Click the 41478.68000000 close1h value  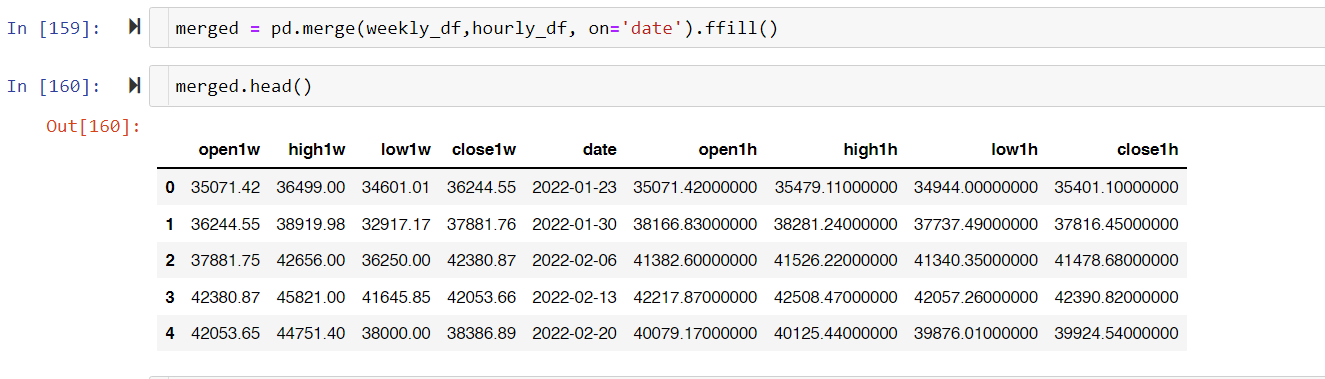1116,260
